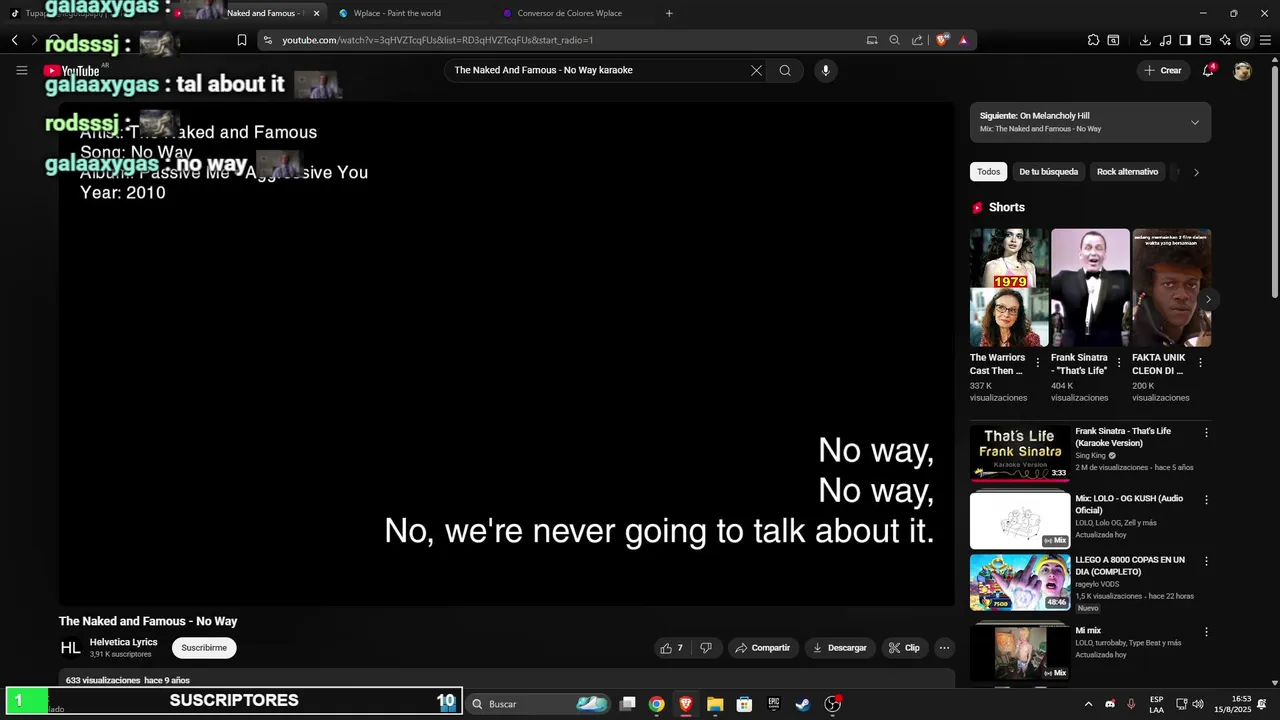Open Epic Games Launcher from taskbar
1280x720 pixels.
pyautogui.click(x=773, y=704)
